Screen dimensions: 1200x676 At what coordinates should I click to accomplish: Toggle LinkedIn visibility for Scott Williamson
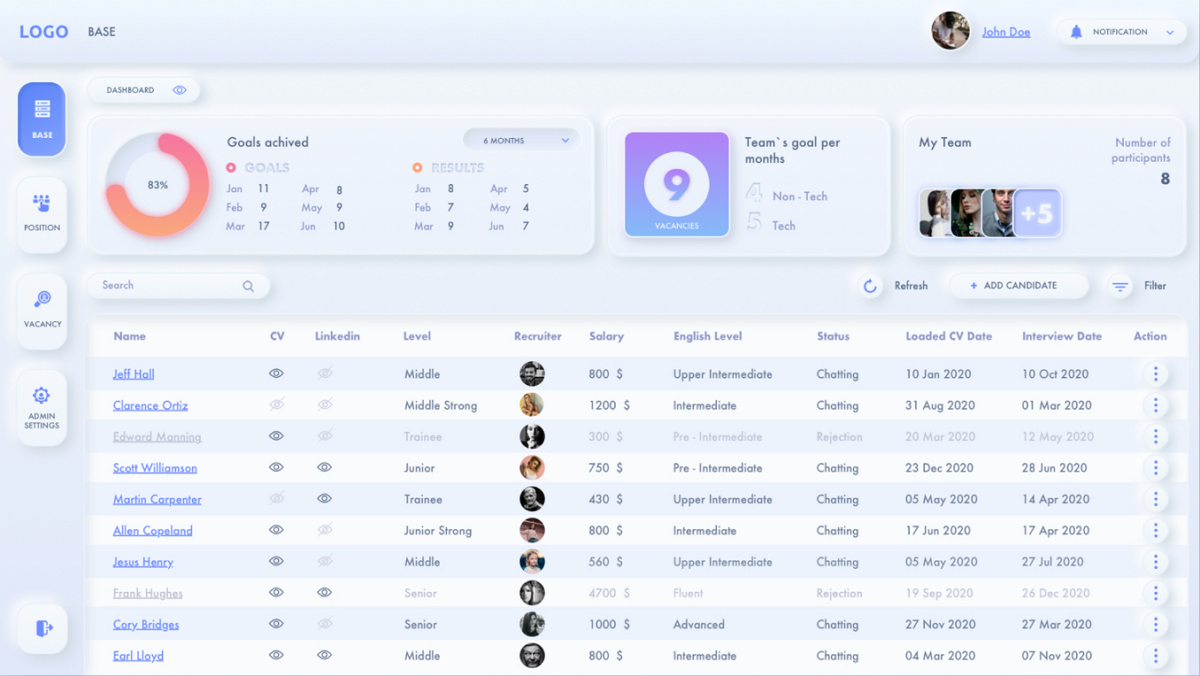[322, 467]
